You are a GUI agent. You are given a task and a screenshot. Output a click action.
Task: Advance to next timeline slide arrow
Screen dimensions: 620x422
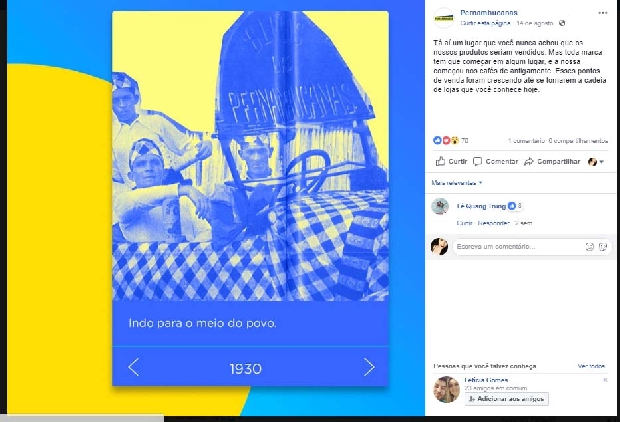[369, 367]
